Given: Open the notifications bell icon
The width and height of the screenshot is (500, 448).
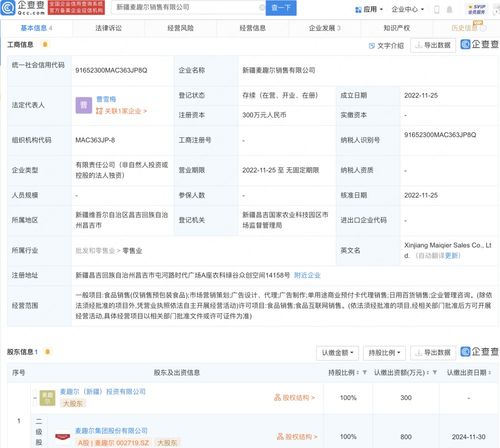Looking at the screenshot, I should [x=449, y=9].
